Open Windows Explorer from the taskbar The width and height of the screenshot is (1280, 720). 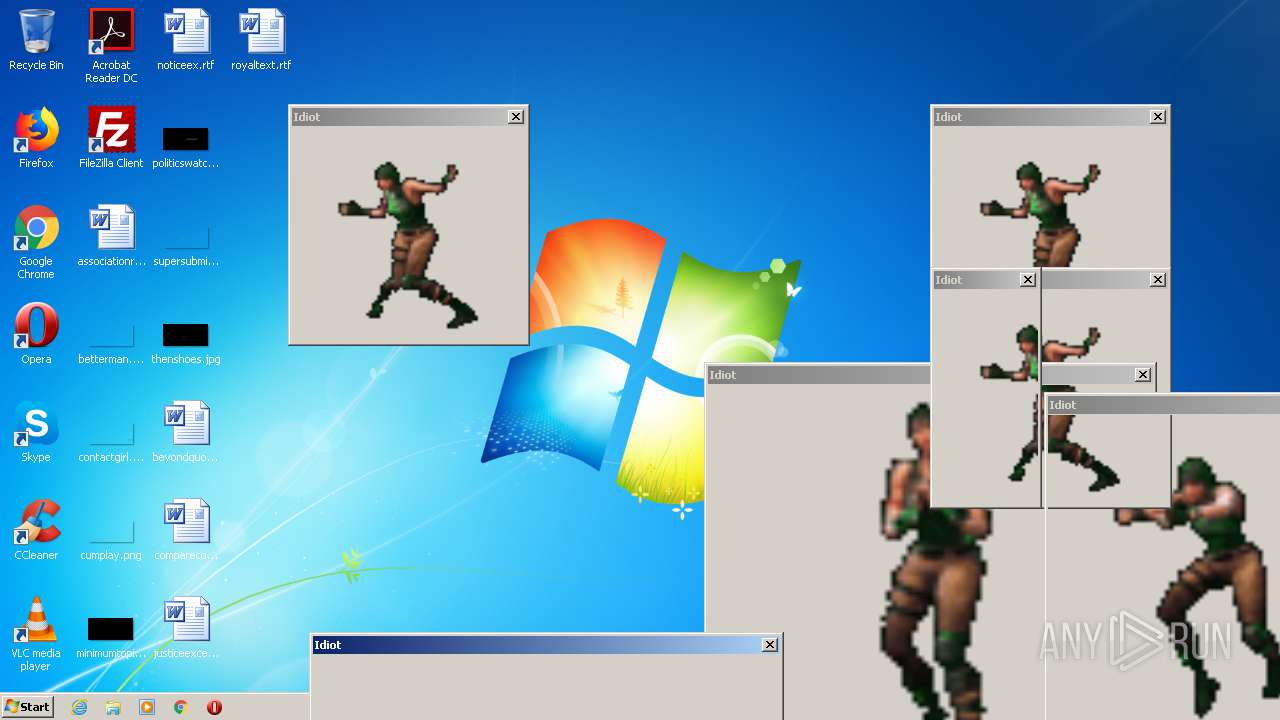113,707
